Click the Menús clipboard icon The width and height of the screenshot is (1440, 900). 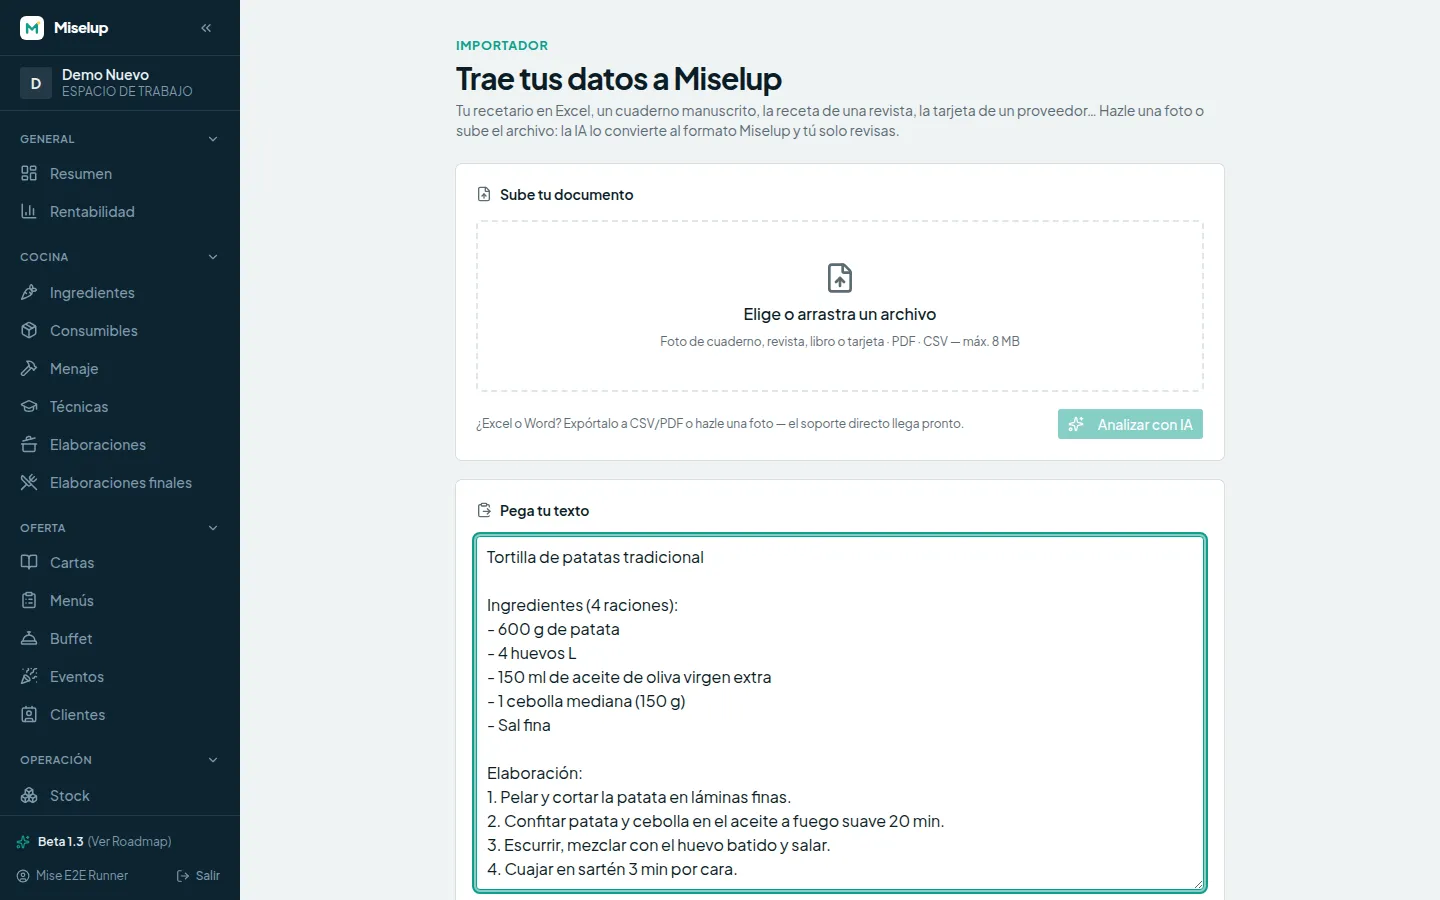pos(29,601)
